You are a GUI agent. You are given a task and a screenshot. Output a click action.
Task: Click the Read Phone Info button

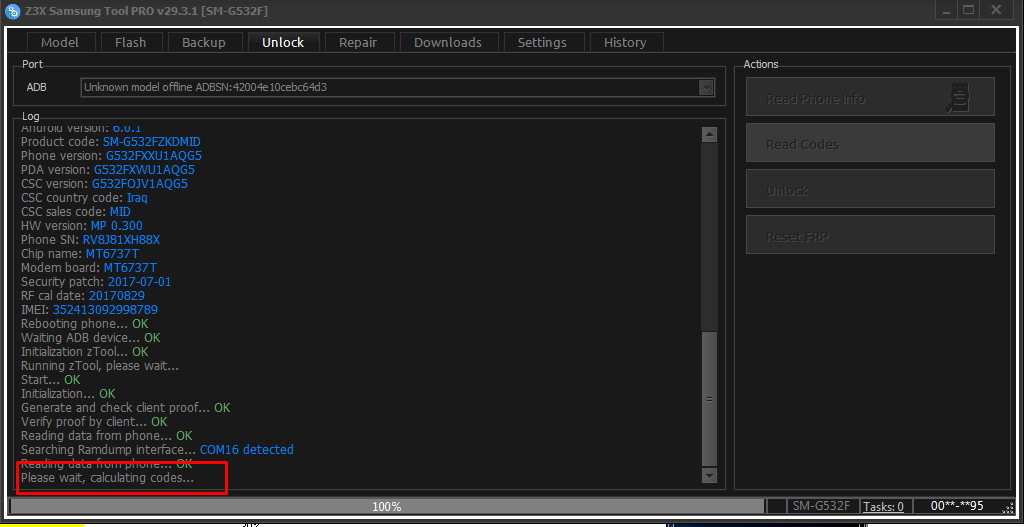pos(870,97)
